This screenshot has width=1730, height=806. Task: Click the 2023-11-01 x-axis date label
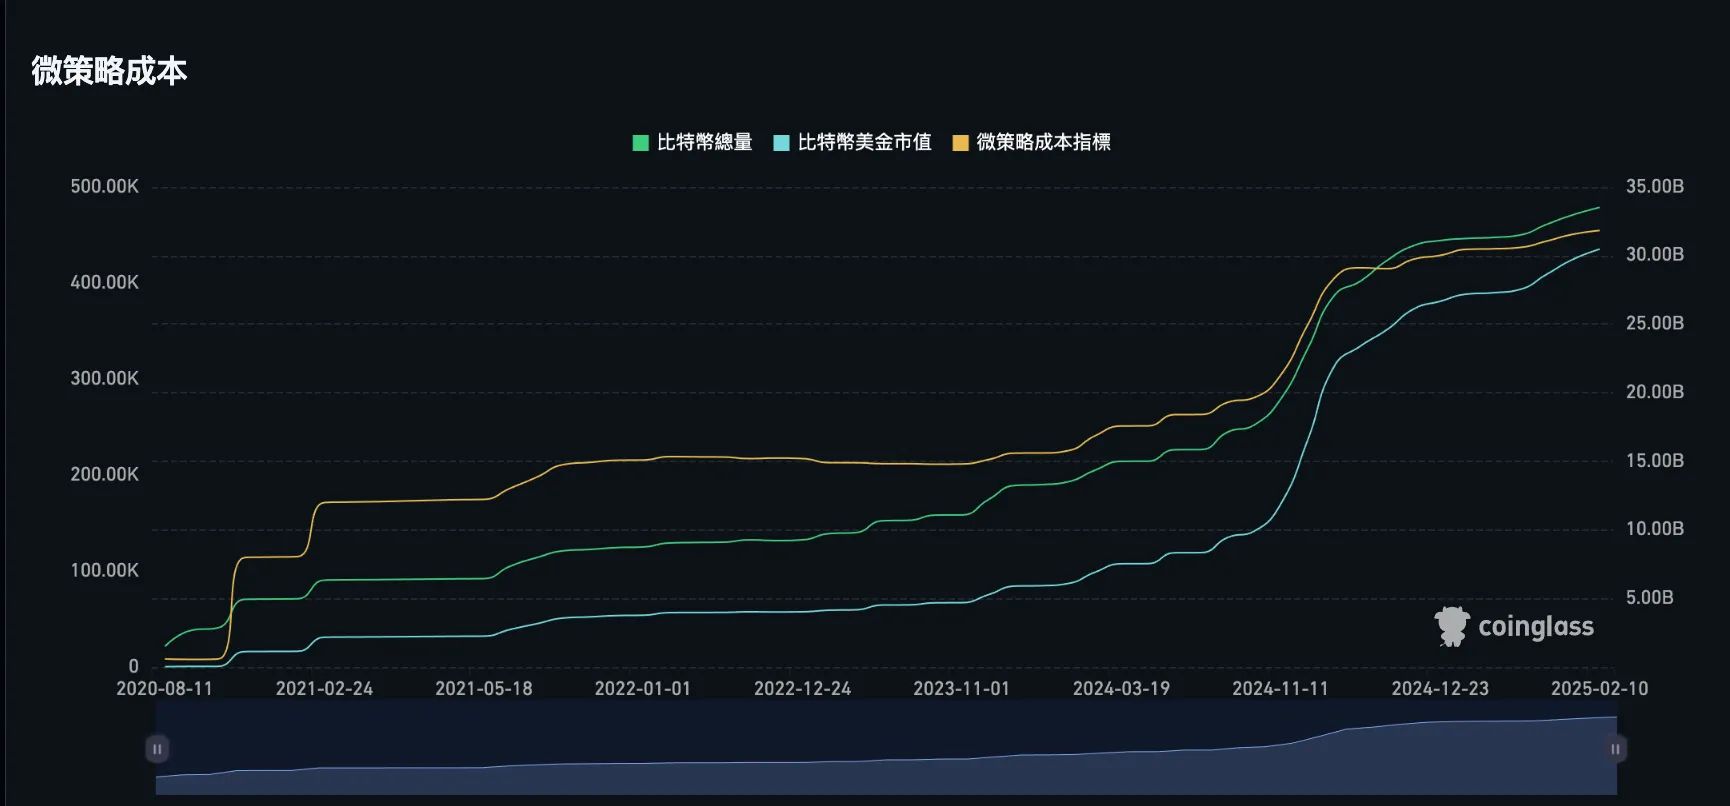961,689
